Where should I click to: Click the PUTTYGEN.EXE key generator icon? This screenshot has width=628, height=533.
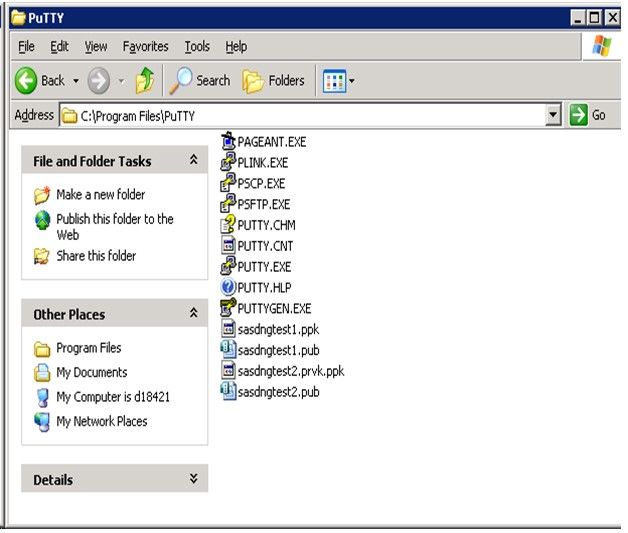[228, 308]
